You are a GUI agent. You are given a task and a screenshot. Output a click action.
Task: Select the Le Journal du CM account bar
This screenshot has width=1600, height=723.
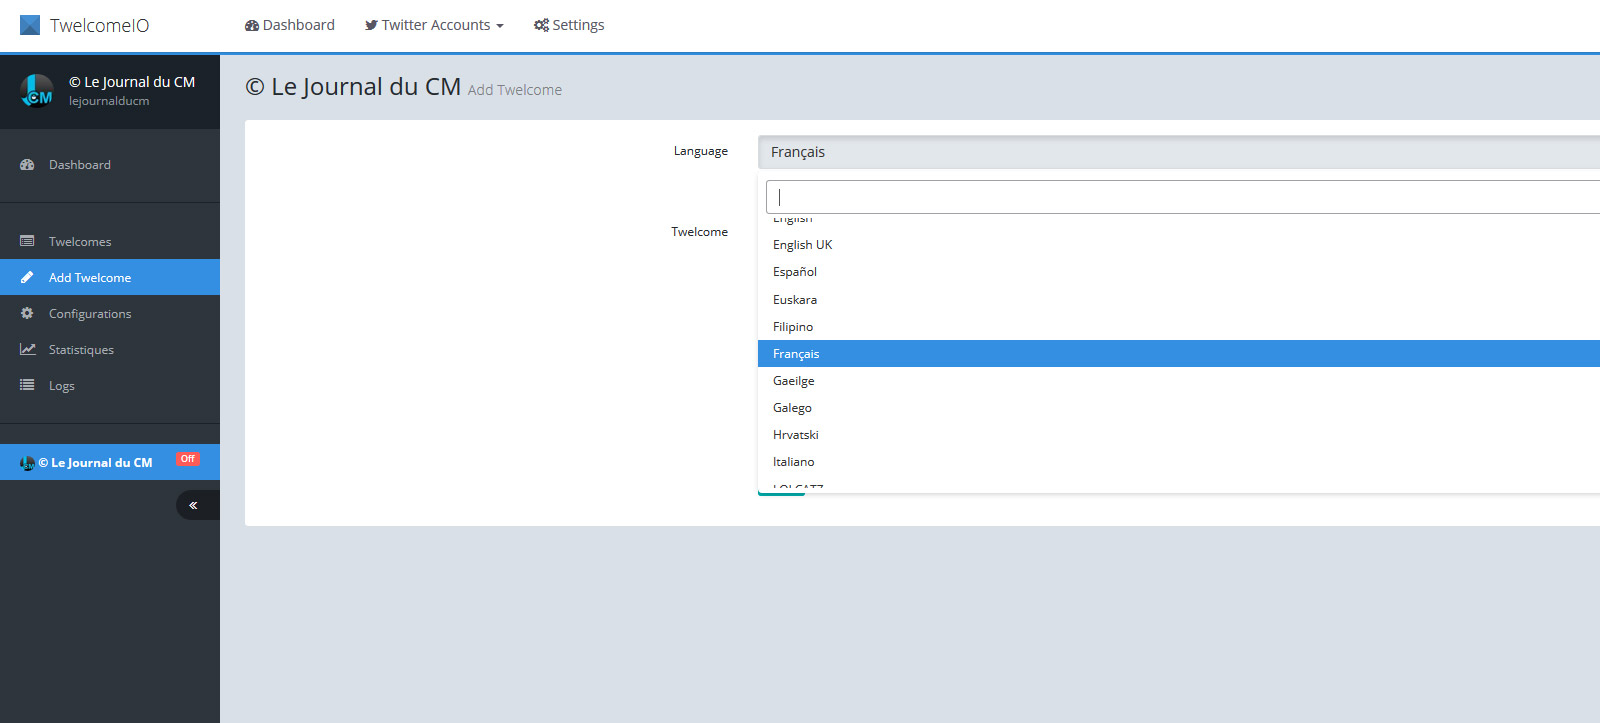pos(110,462)
